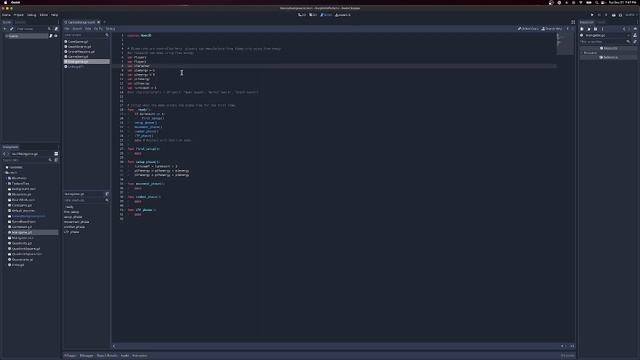Open fourth script in scripts list
Screen dimensions: 640x360
78,57
